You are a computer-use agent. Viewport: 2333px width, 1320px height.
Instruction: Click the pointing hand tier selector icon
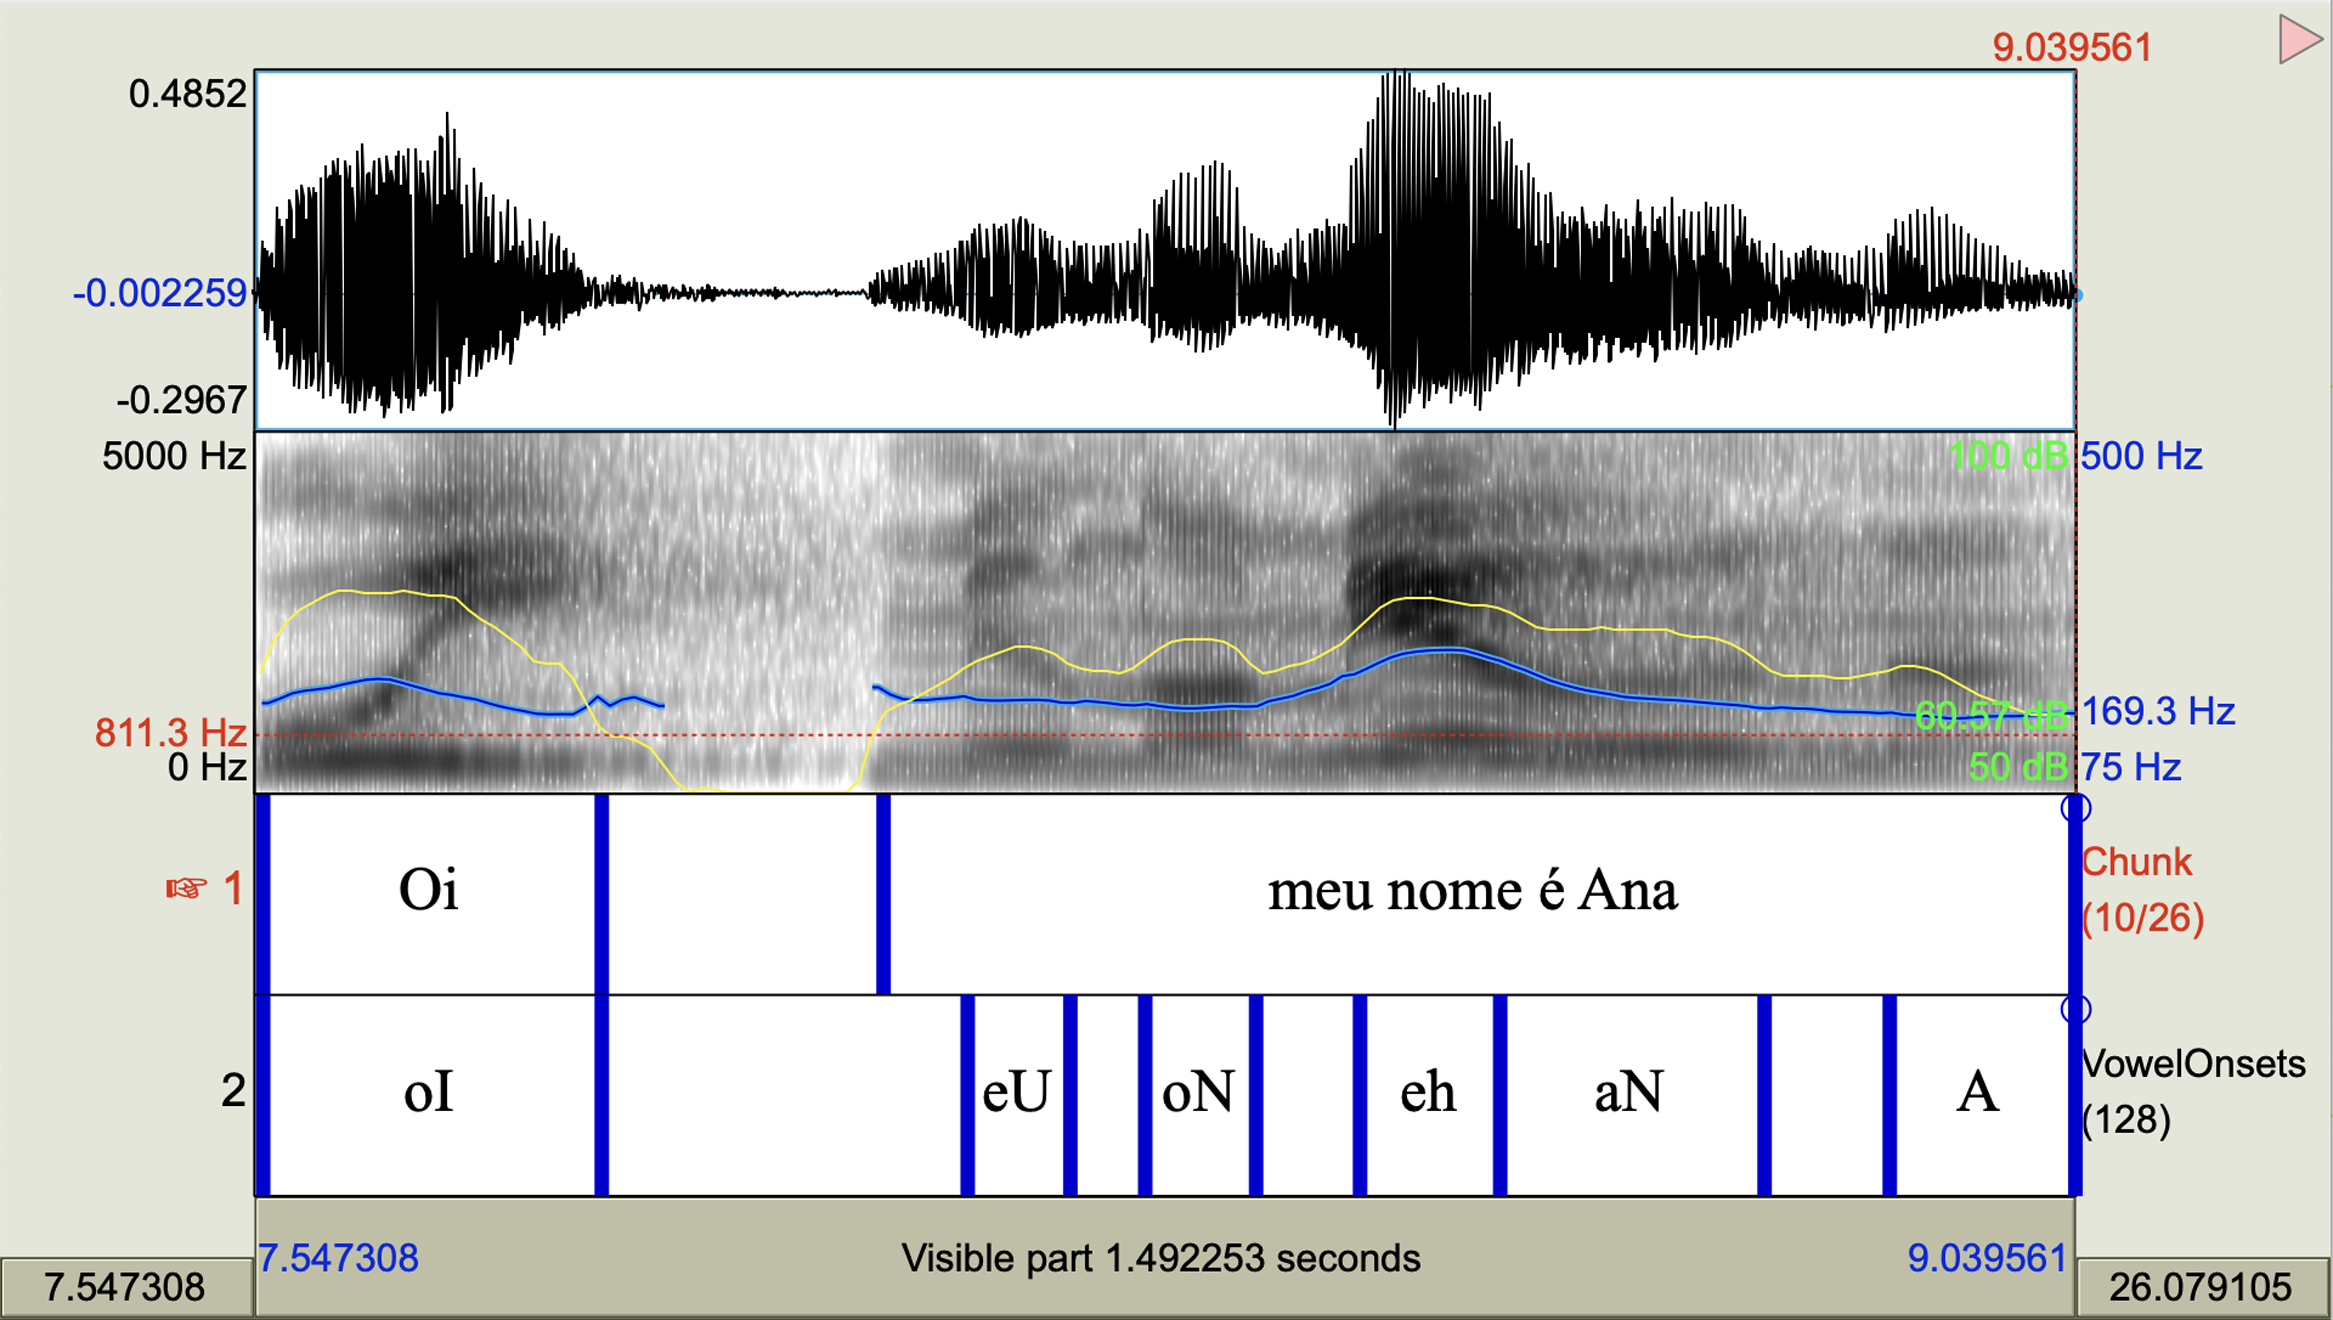[x=186, y=888]
